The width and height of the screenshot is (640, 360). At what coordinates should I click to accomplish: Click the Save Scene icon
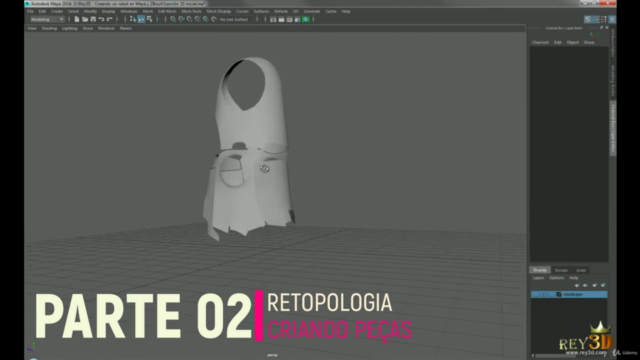93,19
